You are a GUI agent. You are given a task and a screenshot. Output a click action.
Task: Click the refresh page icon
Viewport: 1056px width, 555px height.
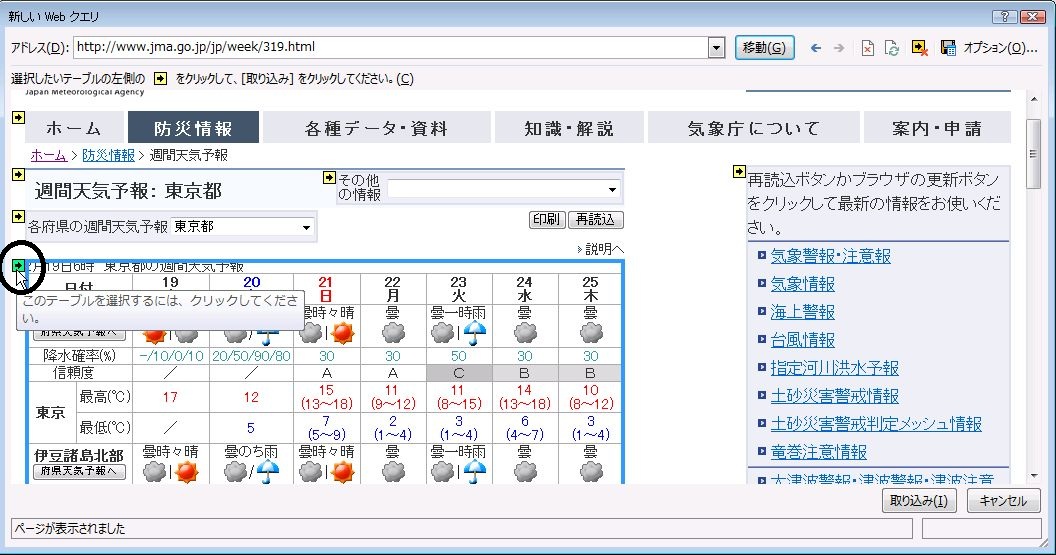click(892, 48)
